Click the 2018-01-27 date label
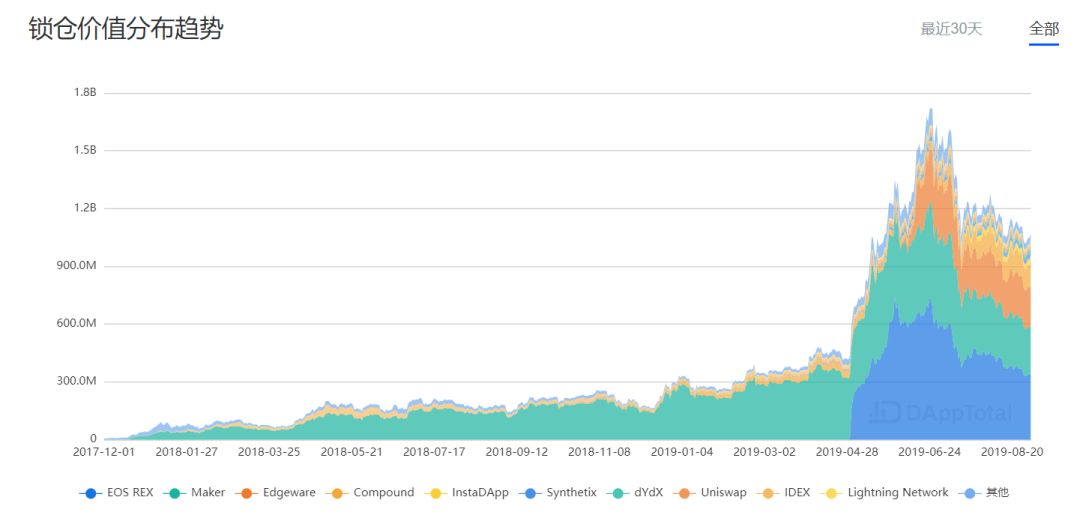Viewport: 1080px width, 527px height. [186, 453]
